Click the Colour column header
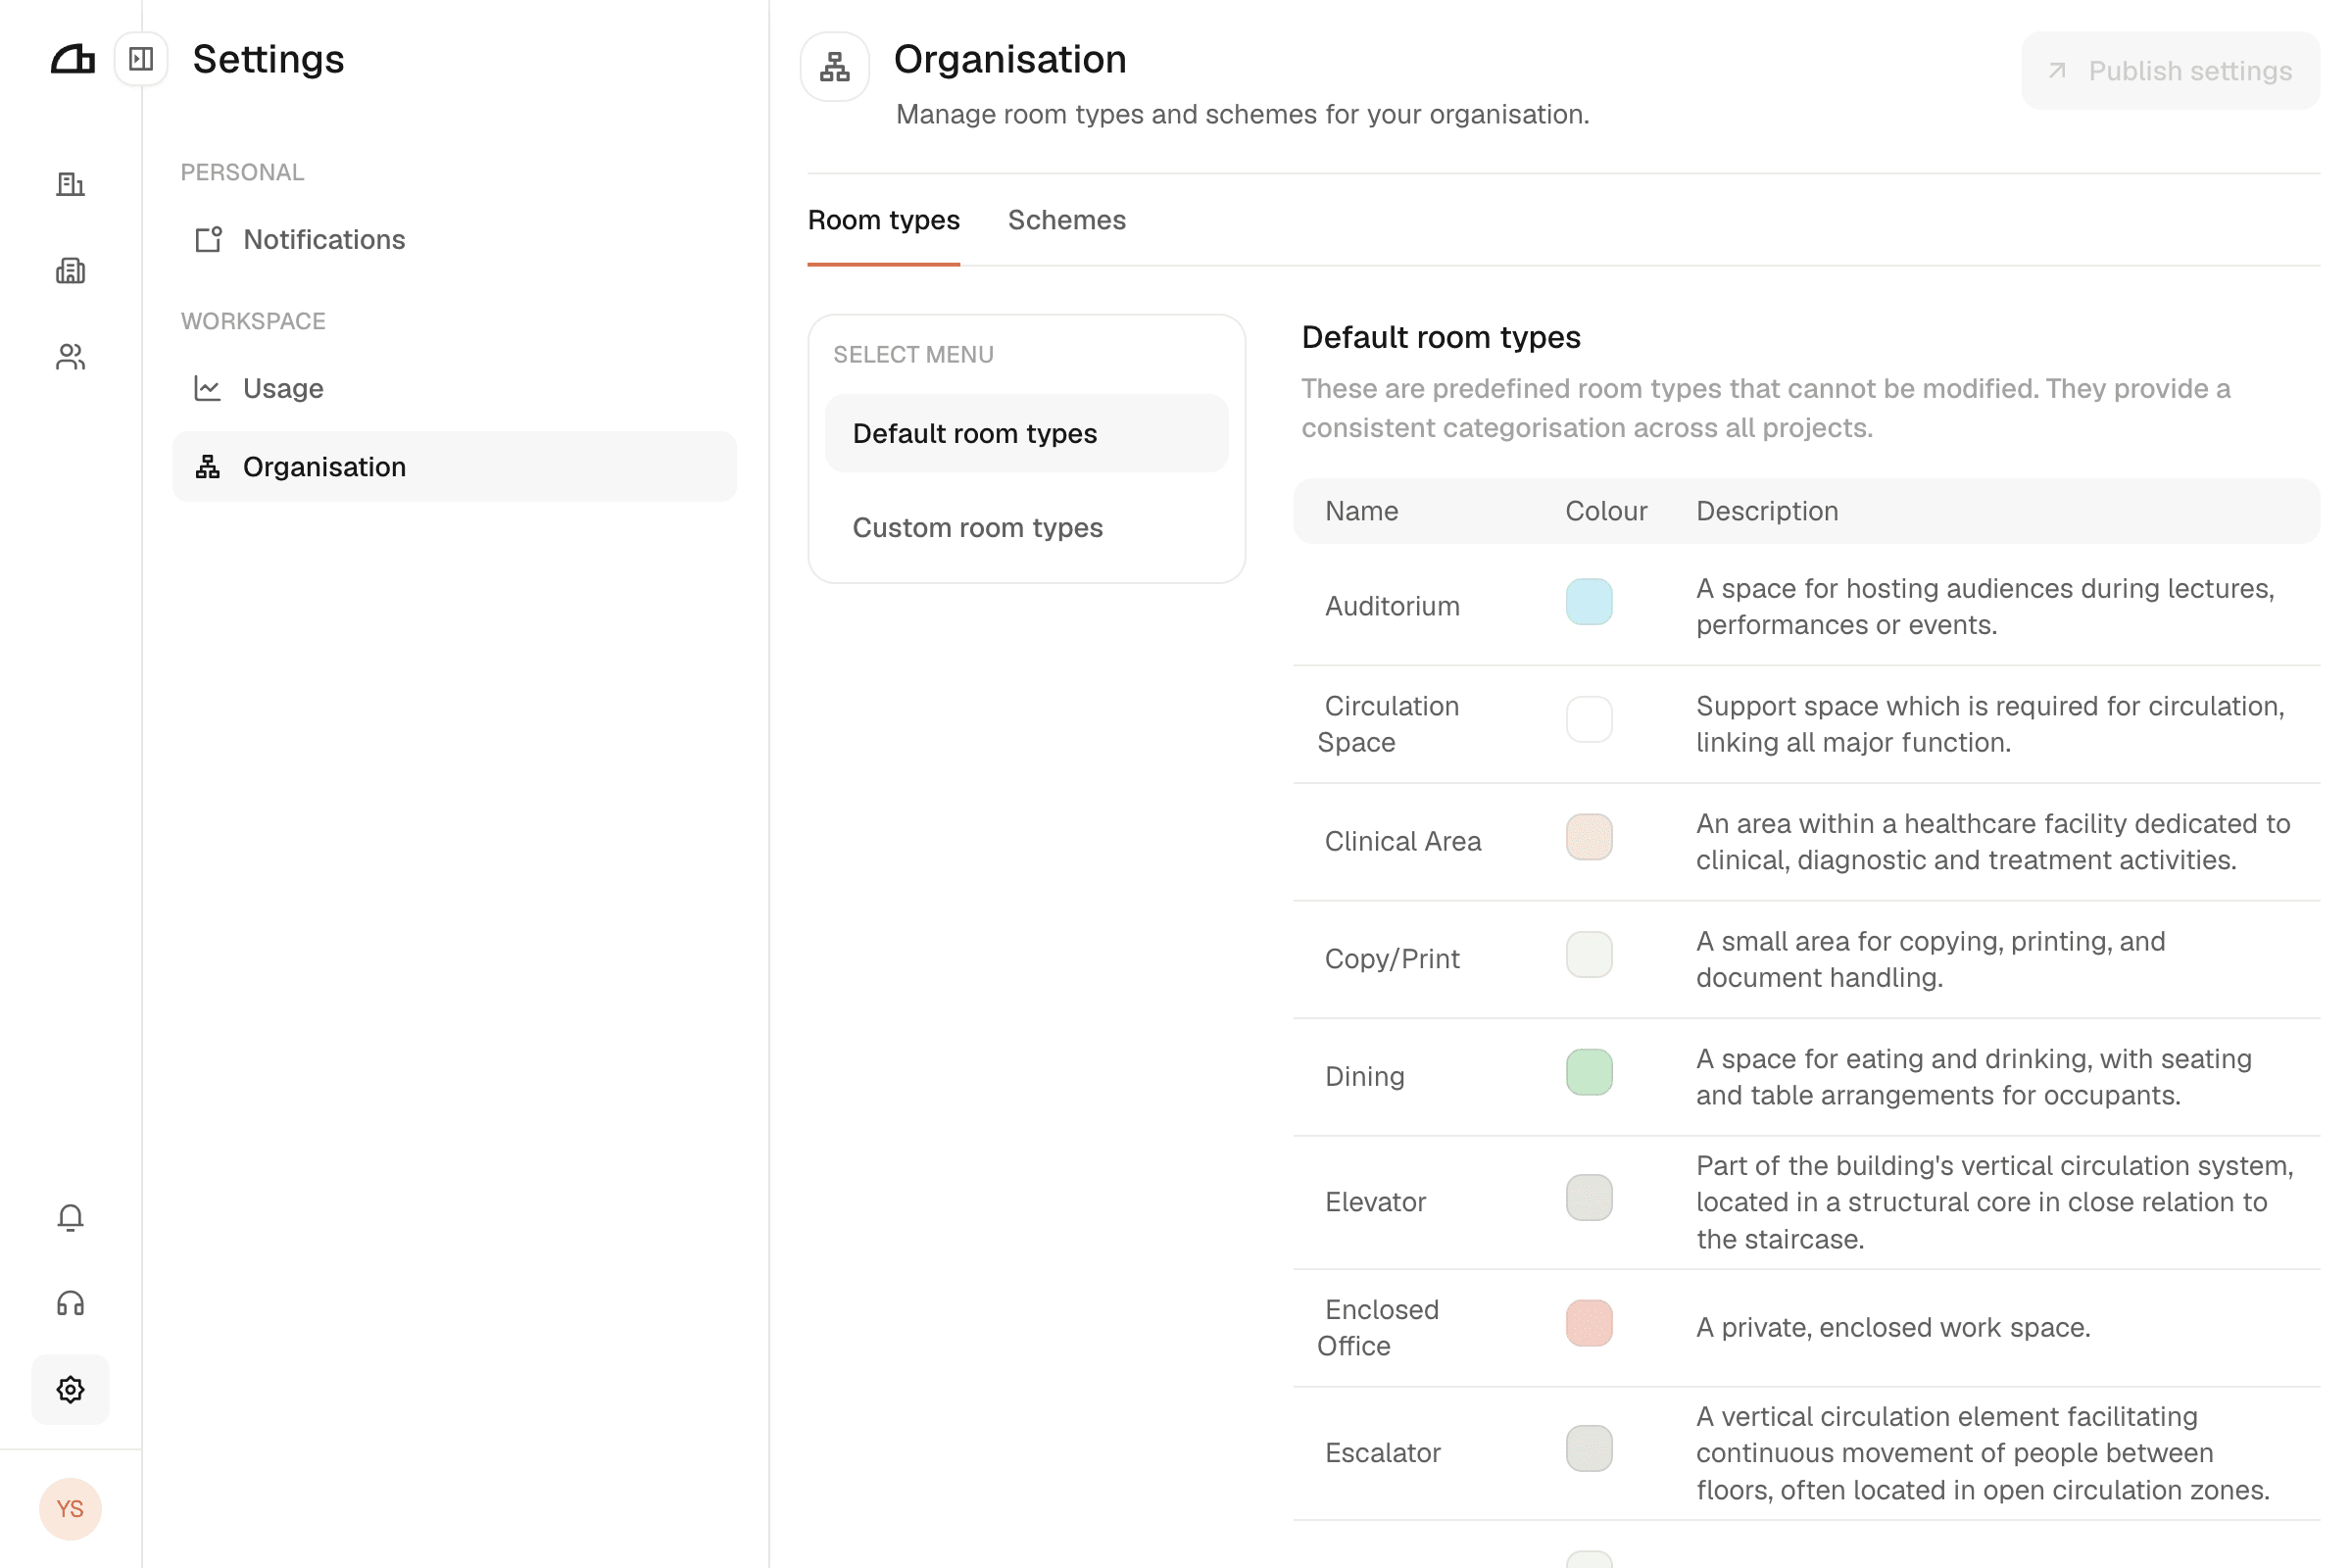Image resolution: width=2352 pixels, height=1568 pixels. [1606, 511]
